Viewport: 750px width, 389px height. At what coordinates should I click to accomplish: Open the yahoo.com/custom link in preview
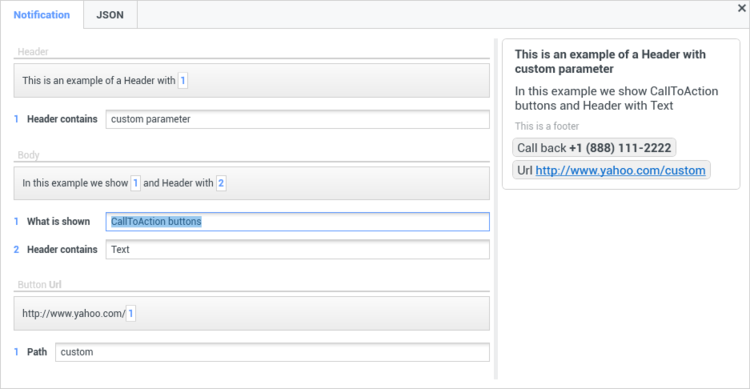pos(620,170)
